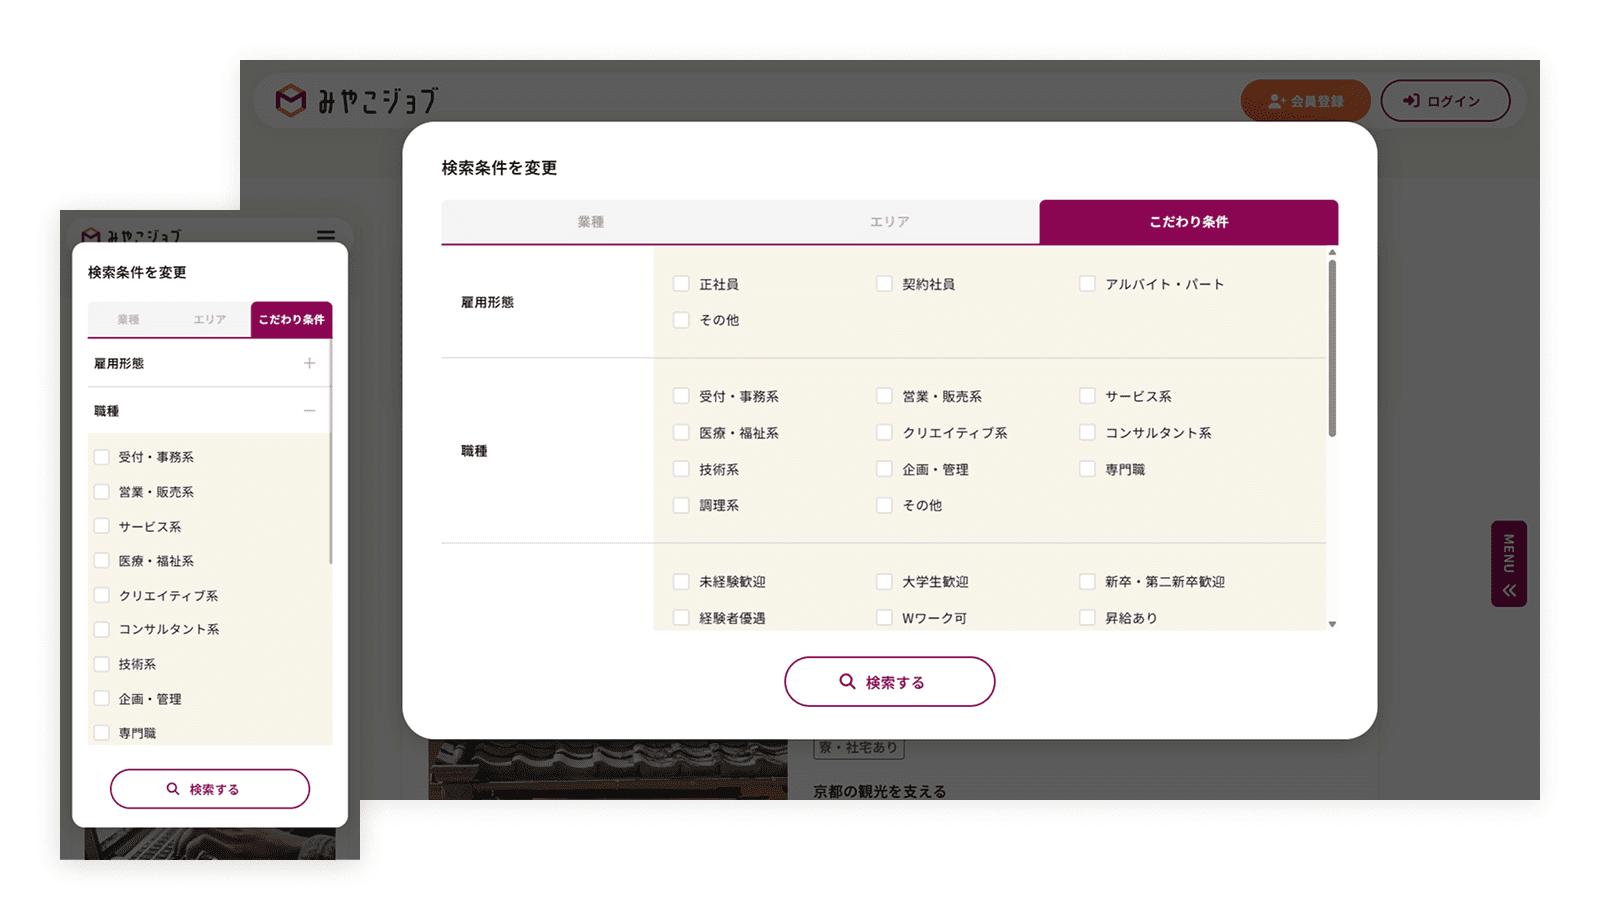Check 受付・事務系 in desktop modal

681,396
